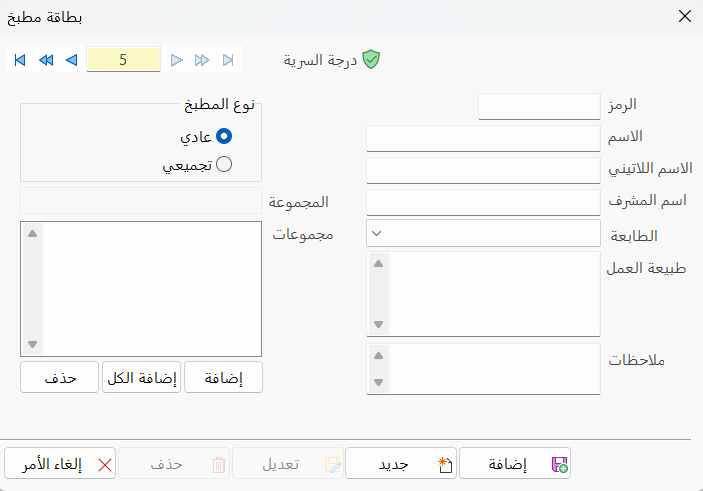The width and height of the screenshot is (703, 491).
Task: Go to previous record arrow
Action: (x=71, y=60)
